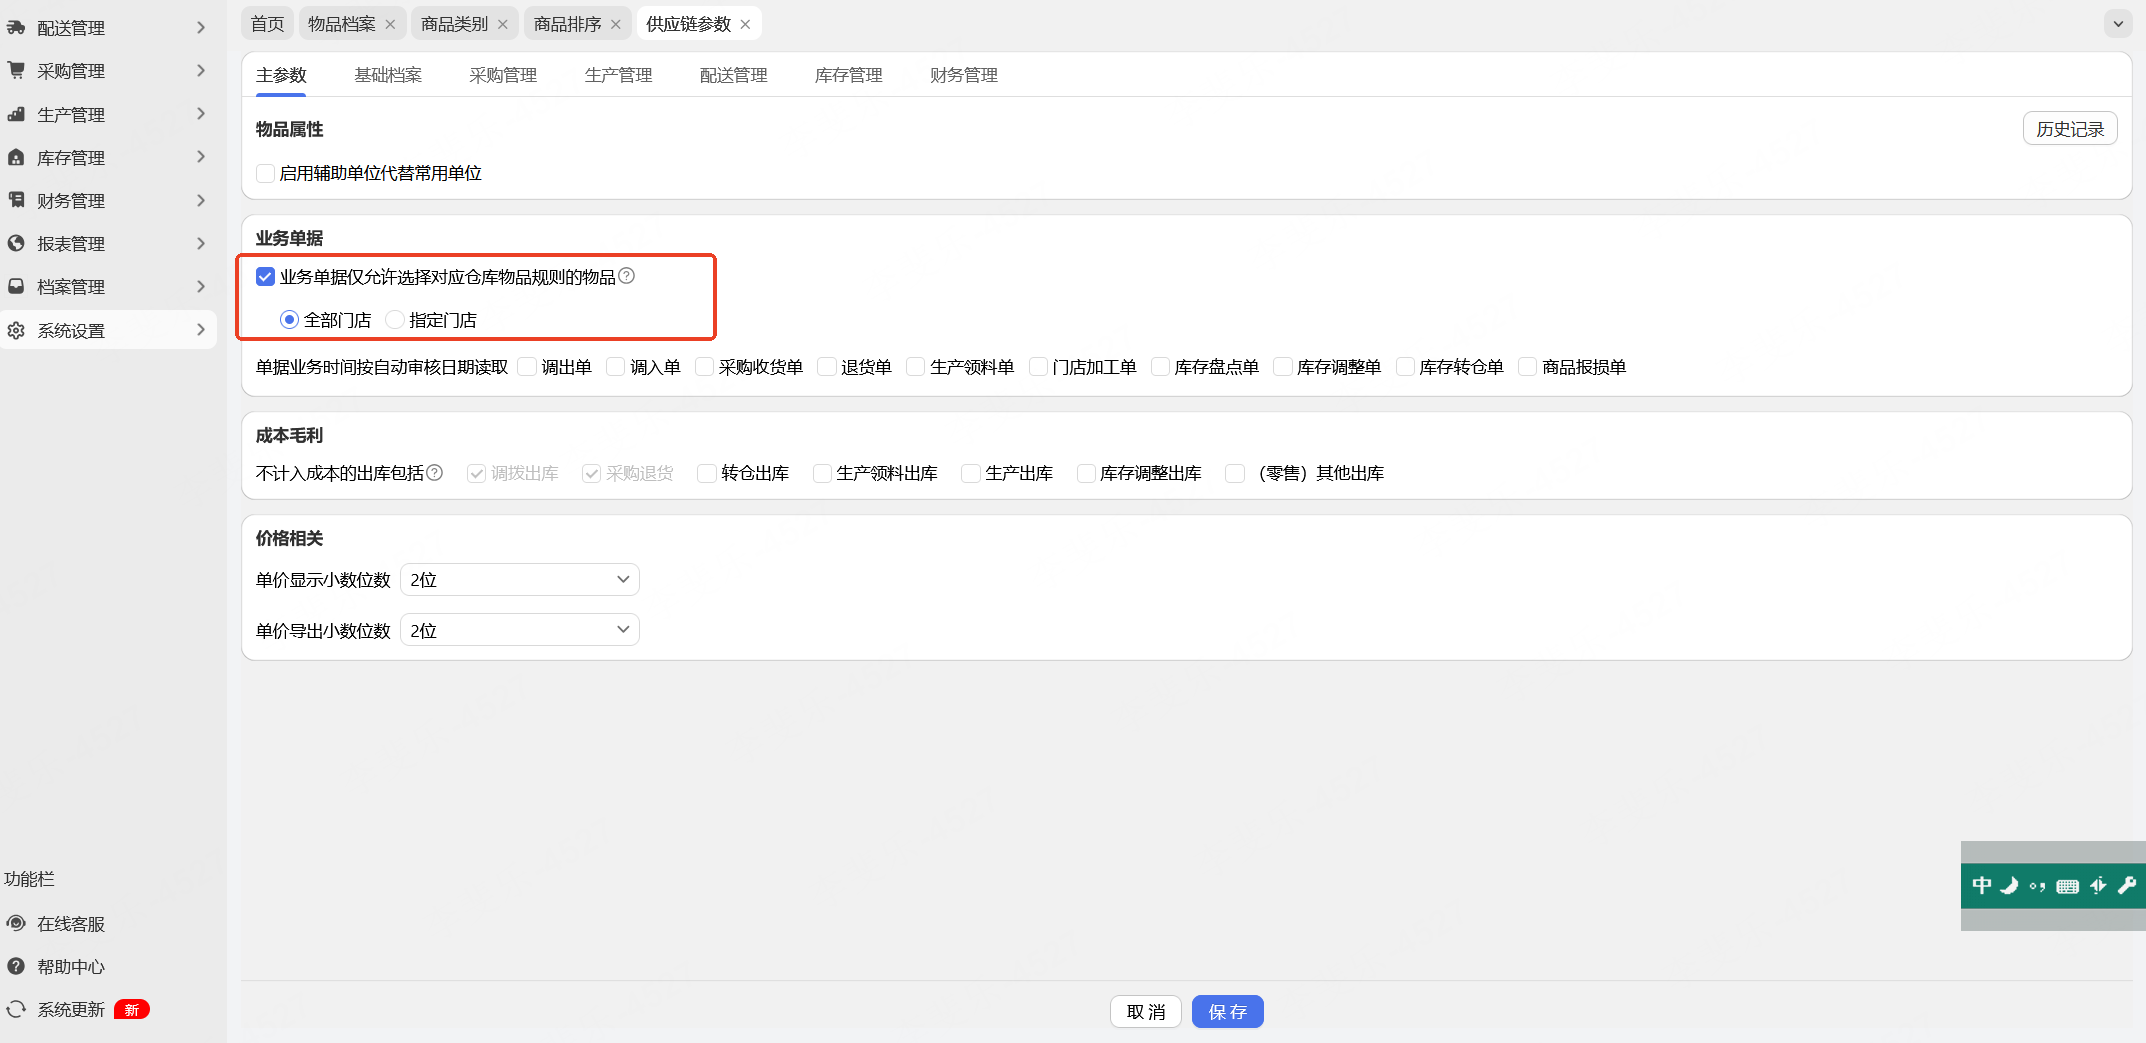Open 单价导出小数位数 dropdown
The width and height of the screenshot is (2146, 1043).
[520, 630]
